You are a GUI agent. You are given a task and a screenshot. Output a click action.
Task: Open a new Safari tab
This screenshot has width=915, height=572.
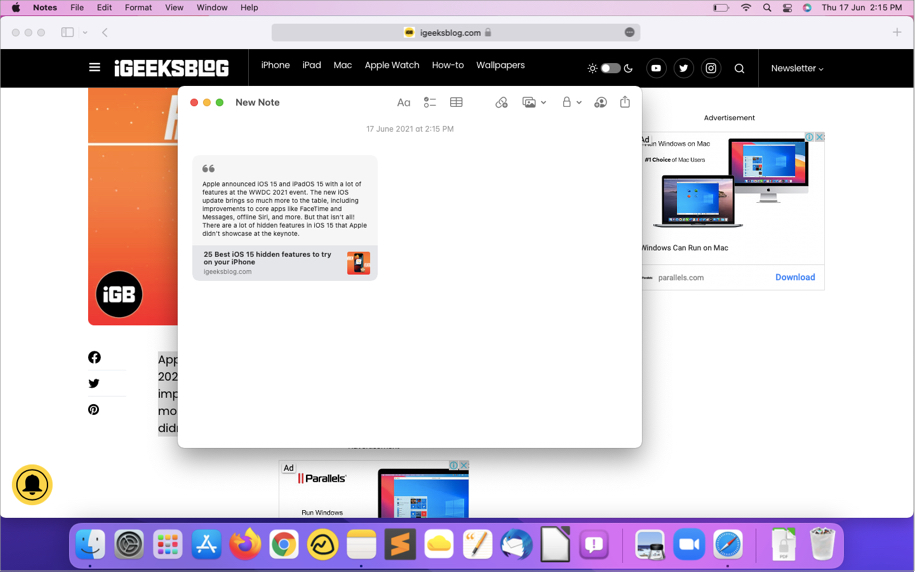click(897, 33)
